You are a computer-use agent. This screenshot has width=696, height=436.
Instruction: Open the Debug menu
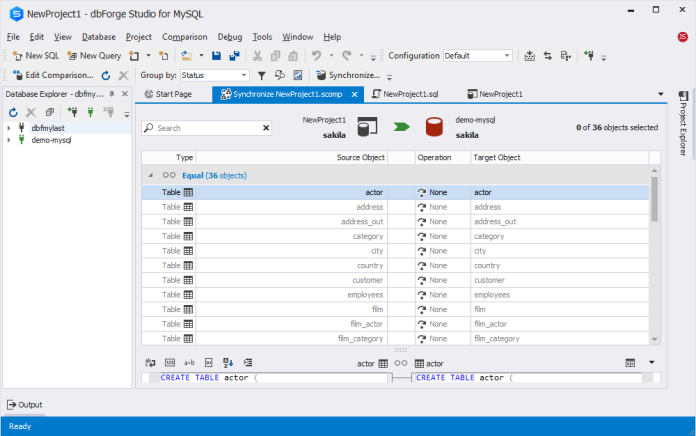coord(230,37)
